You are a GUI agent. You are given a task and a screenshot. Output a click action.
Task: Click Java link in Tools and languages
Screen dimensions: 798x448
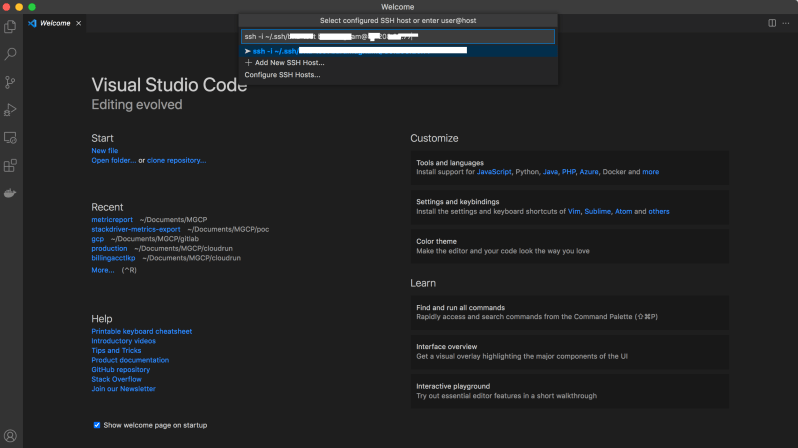click(x=550, y=172)
